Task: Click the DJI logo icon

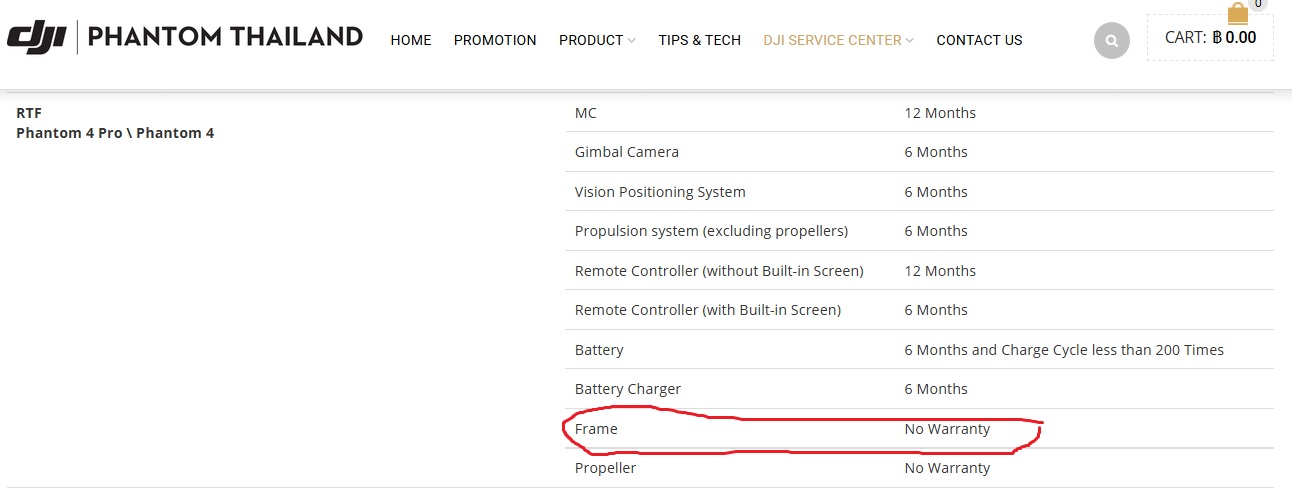Action: [36, 38]
